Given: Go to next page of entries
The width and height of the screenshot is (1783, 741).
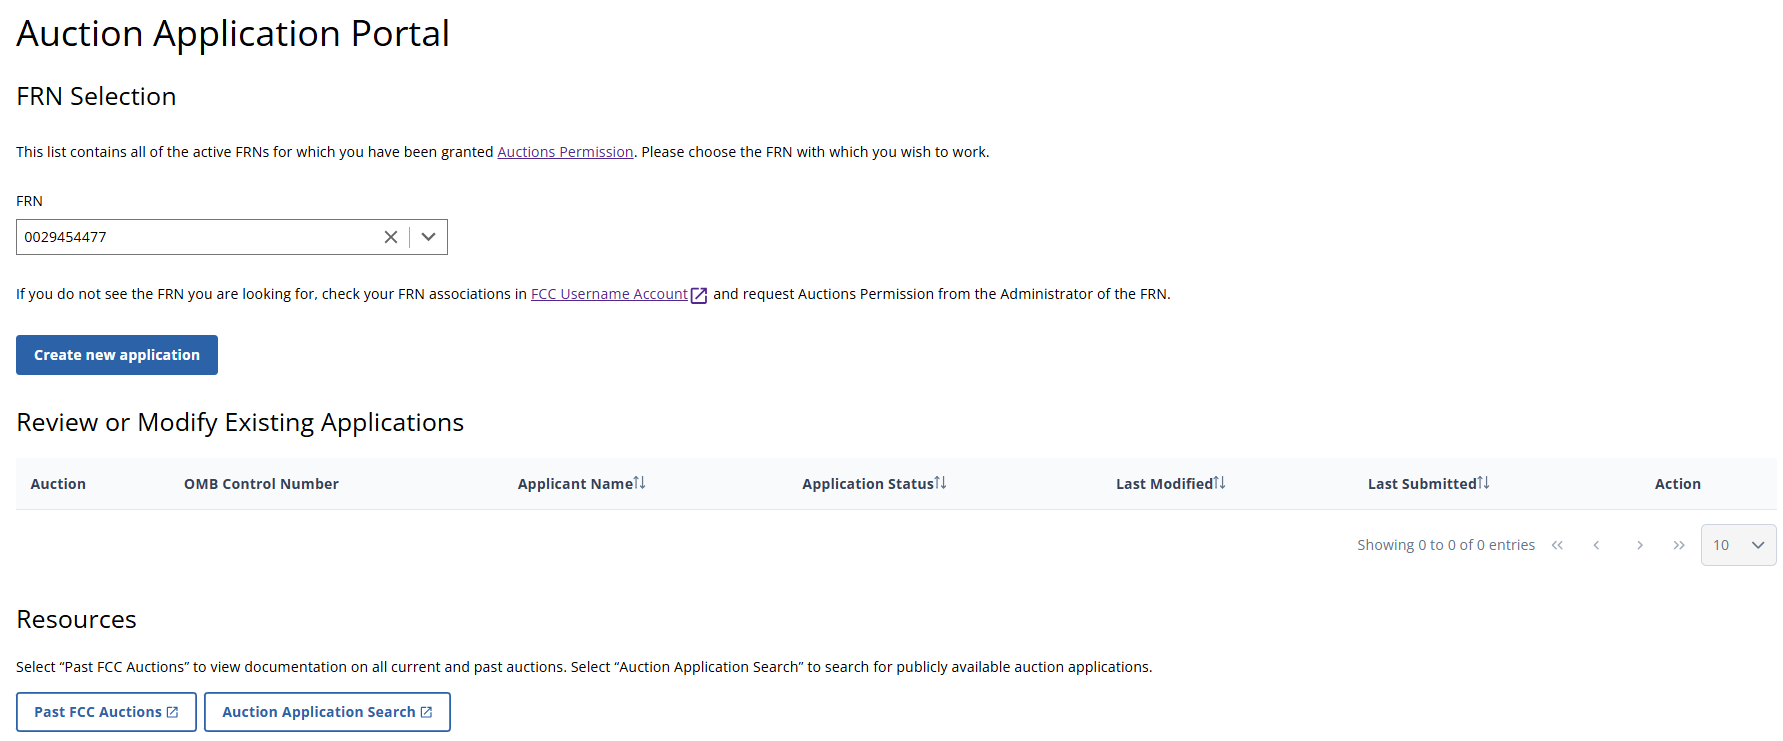Looking at the screenshot, I should point(1639,545).
